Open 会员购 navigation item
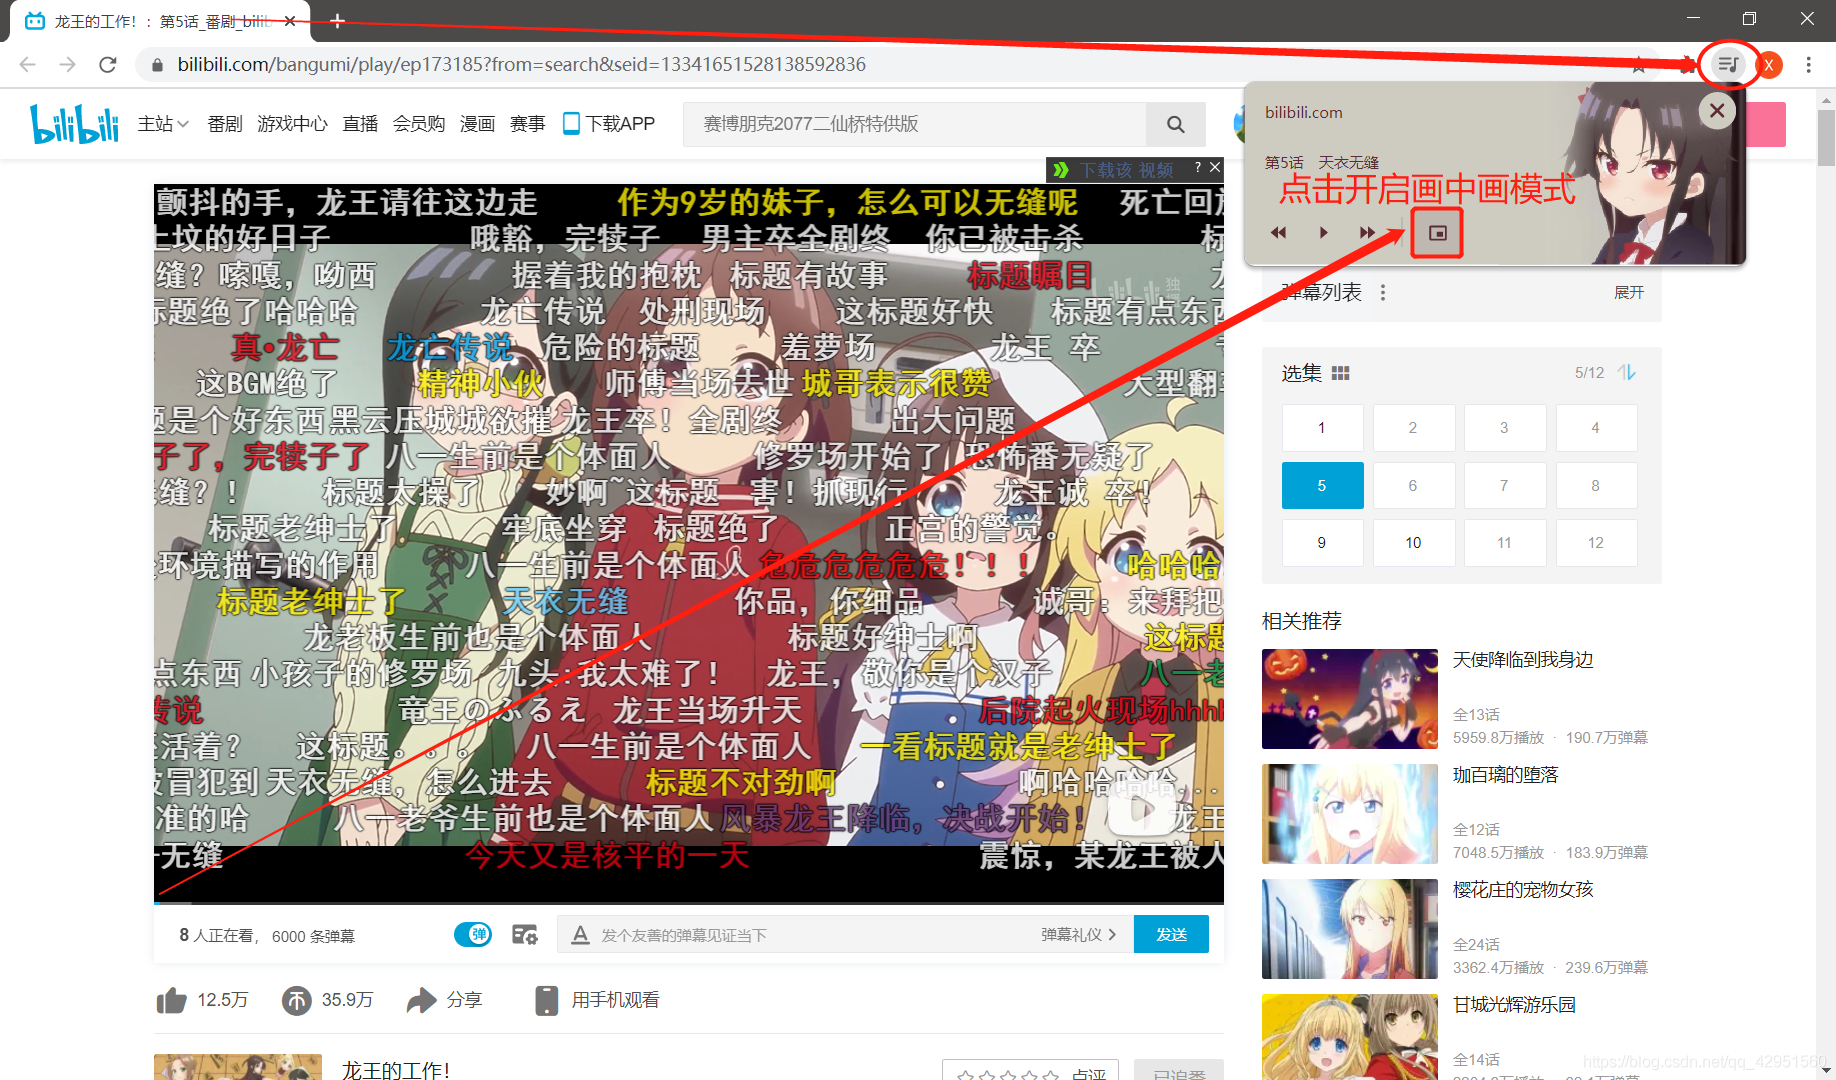1836x1080 pixels. [x=419, y=124]
